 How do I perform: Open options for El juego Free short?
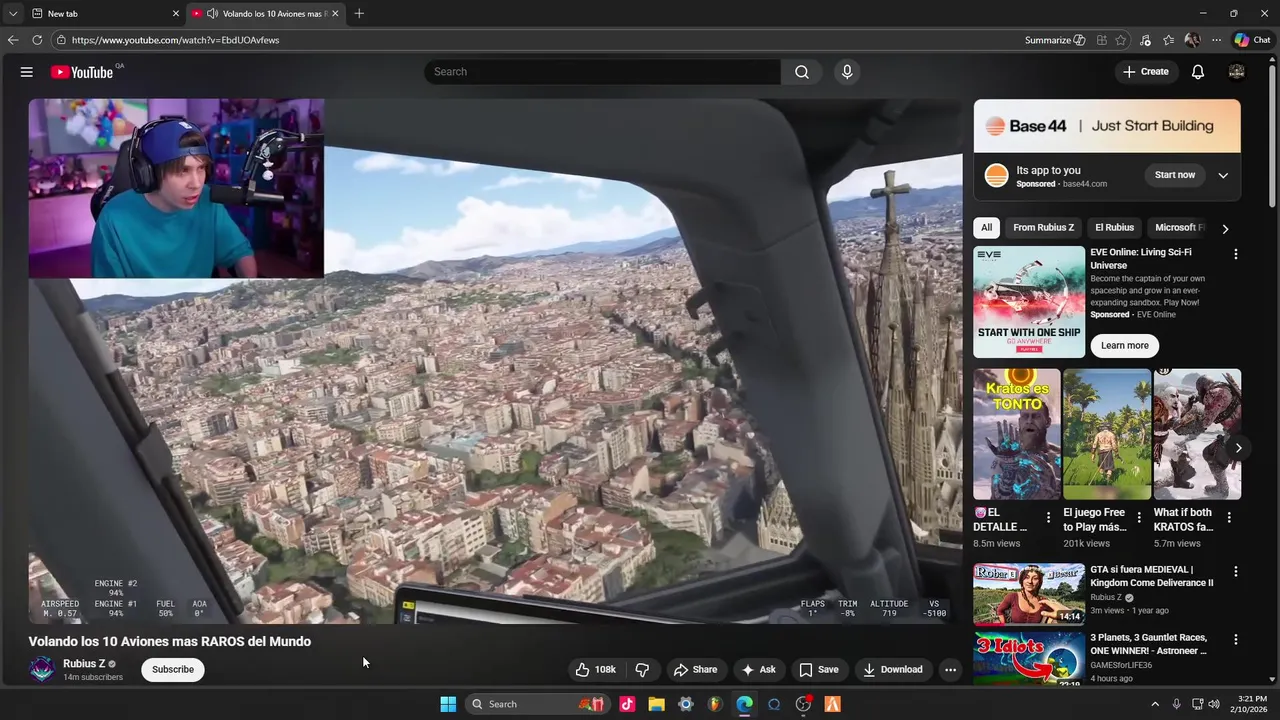[x=1138, y=517]
